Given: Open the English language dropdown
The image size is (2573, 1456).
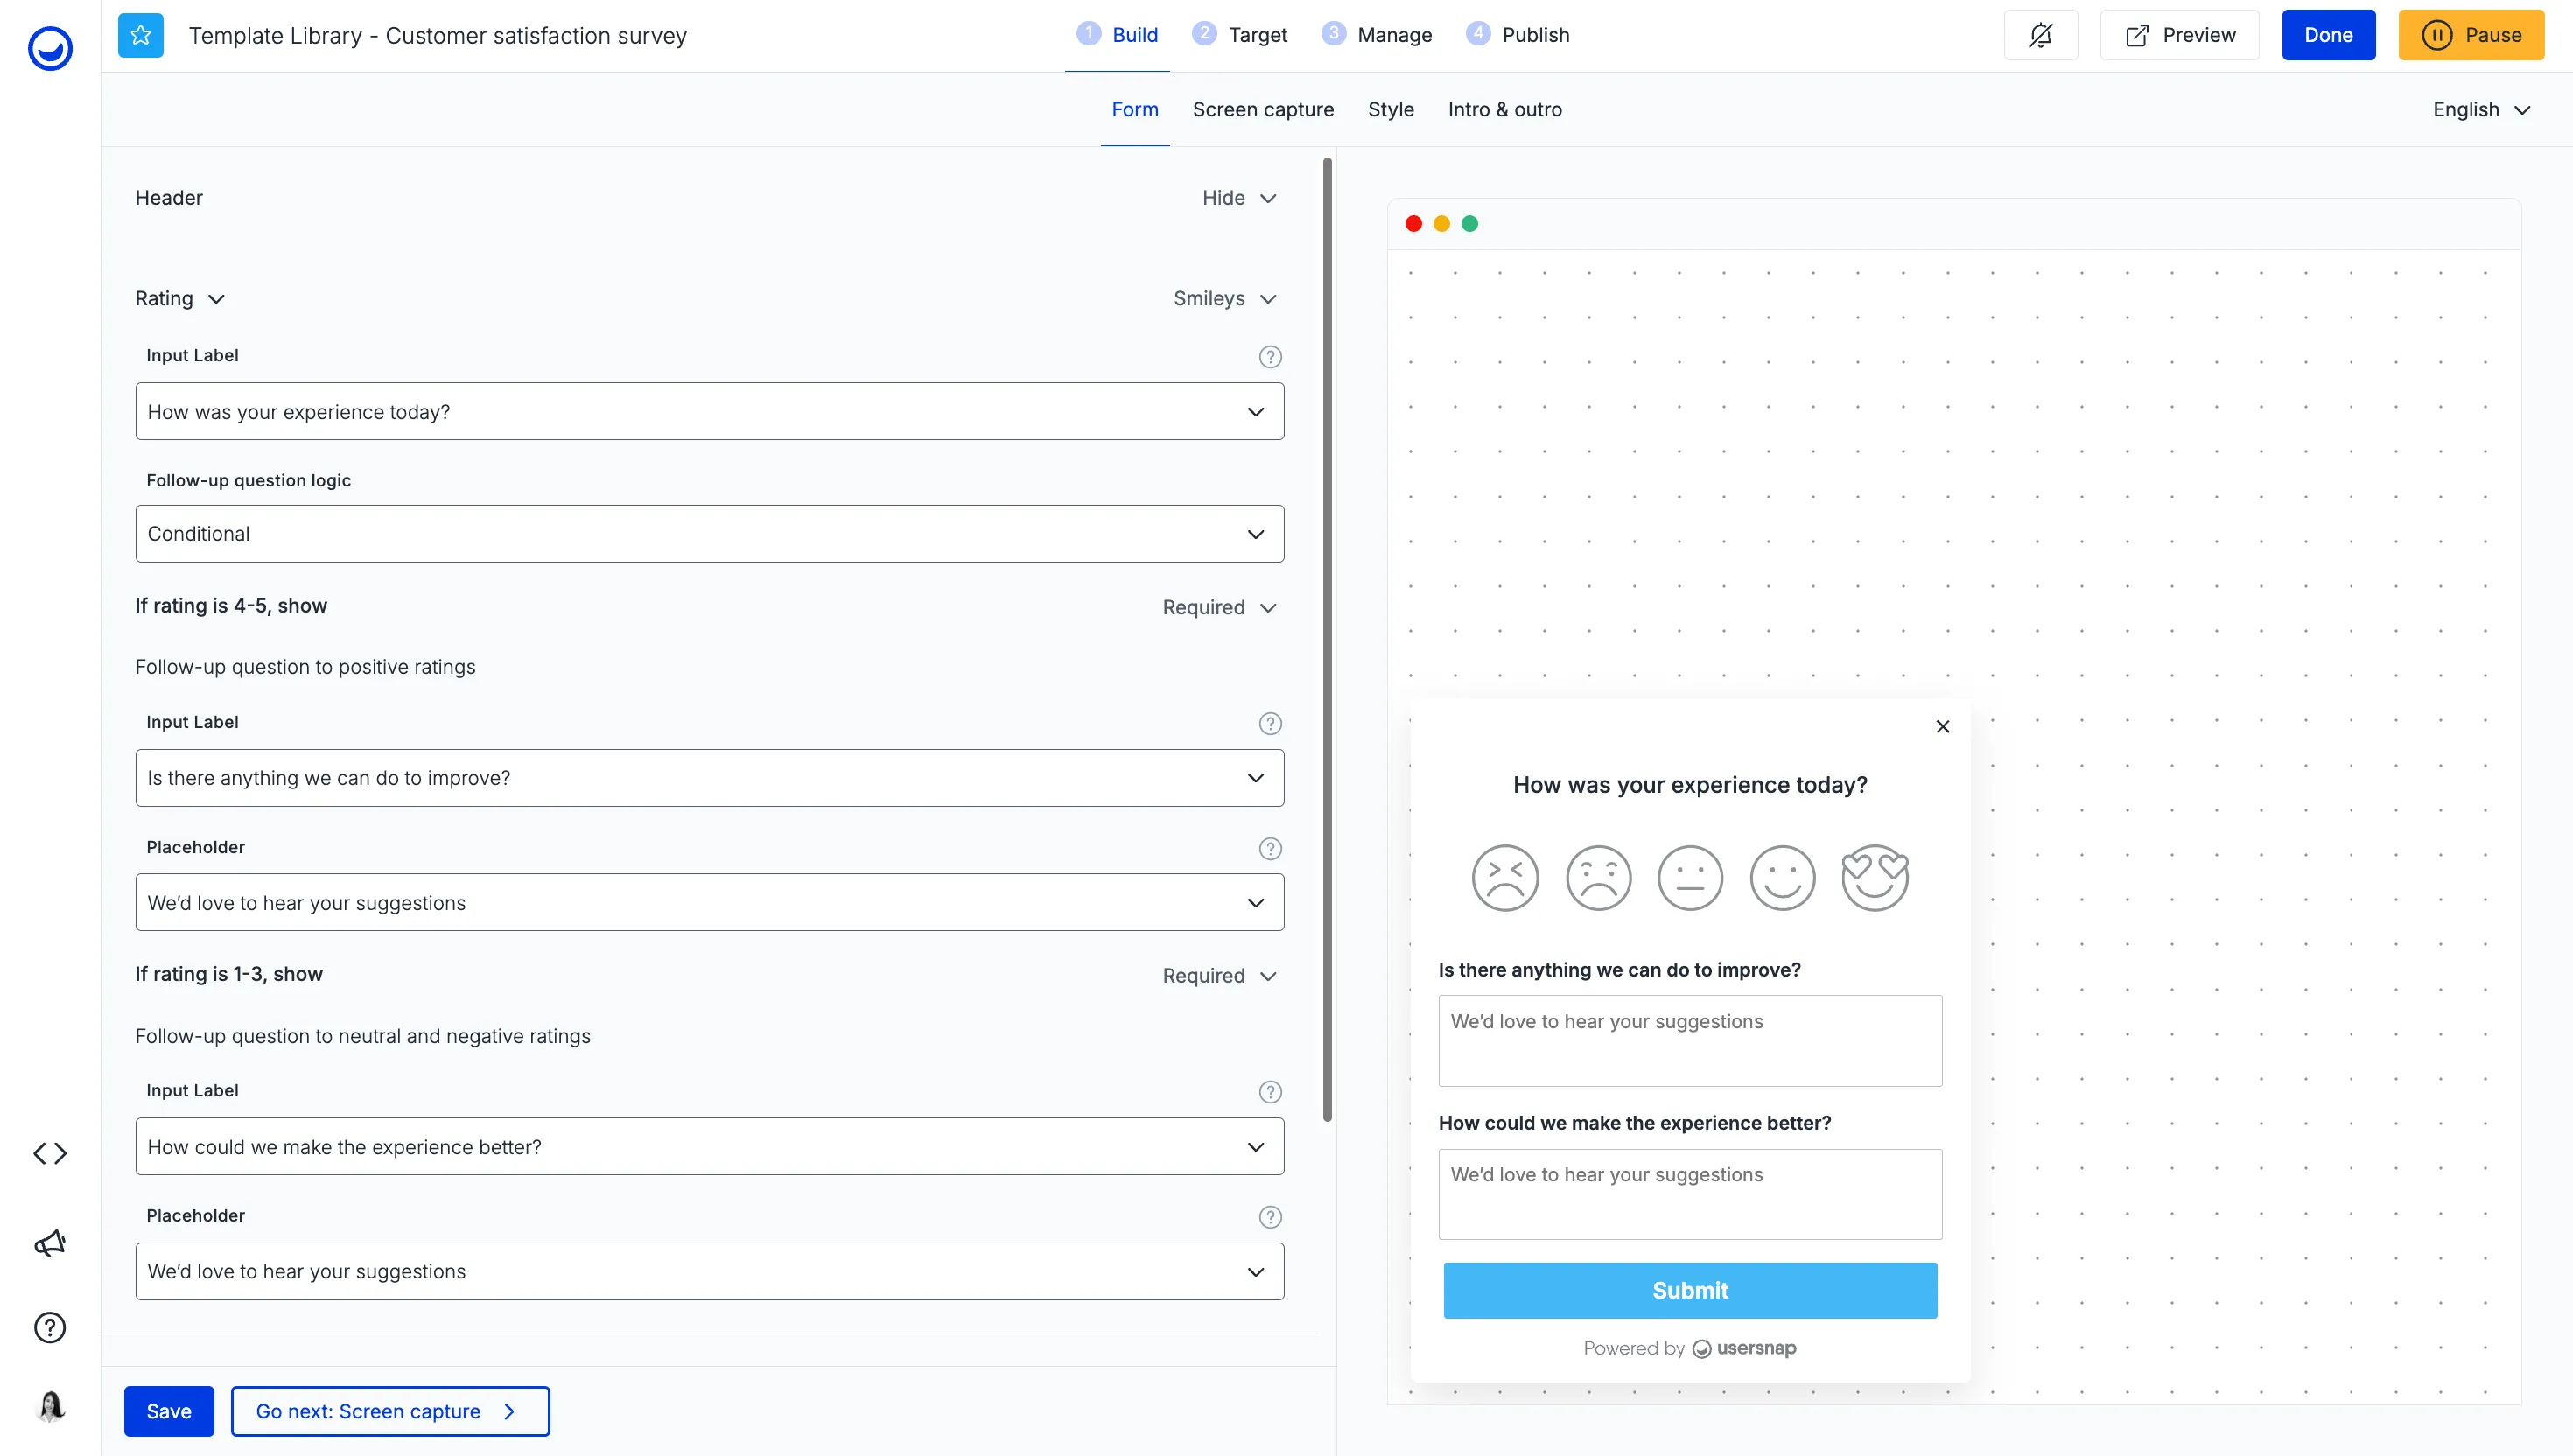Looking at the screenshot, I should point(2480,110).
